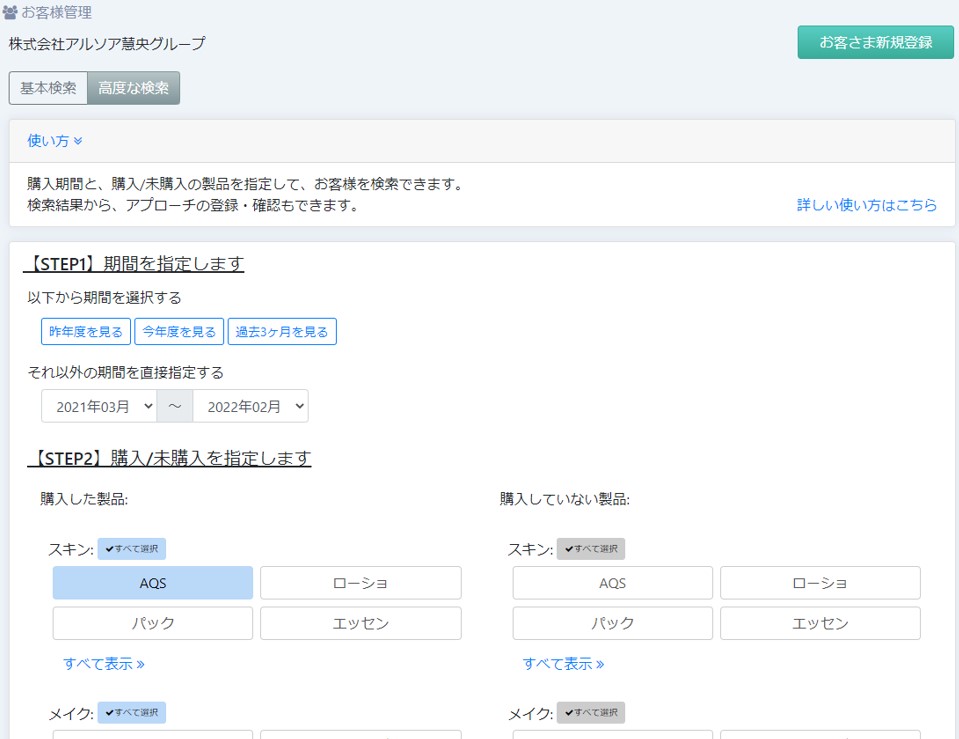
Task: Switch to 基本検索 tab
Action: point(48,88)
